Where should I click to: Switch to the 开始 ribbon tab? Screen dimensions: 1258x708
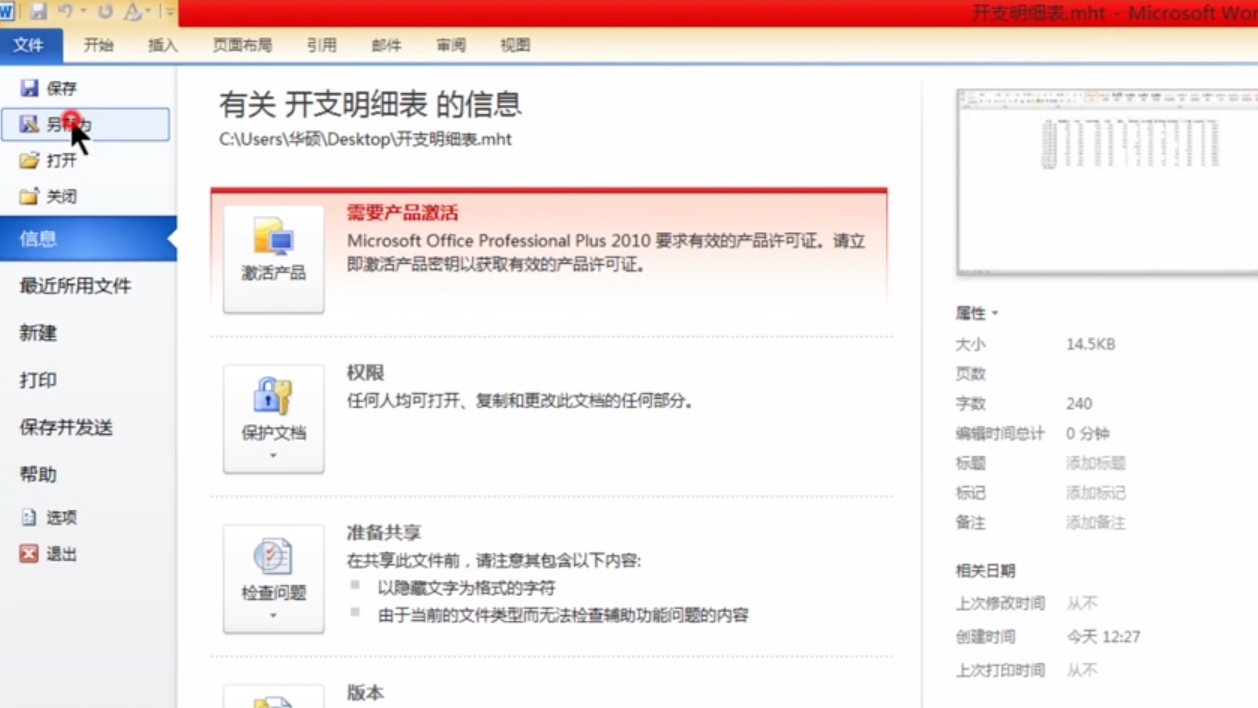pyautogui.click(x=98, y=45)
